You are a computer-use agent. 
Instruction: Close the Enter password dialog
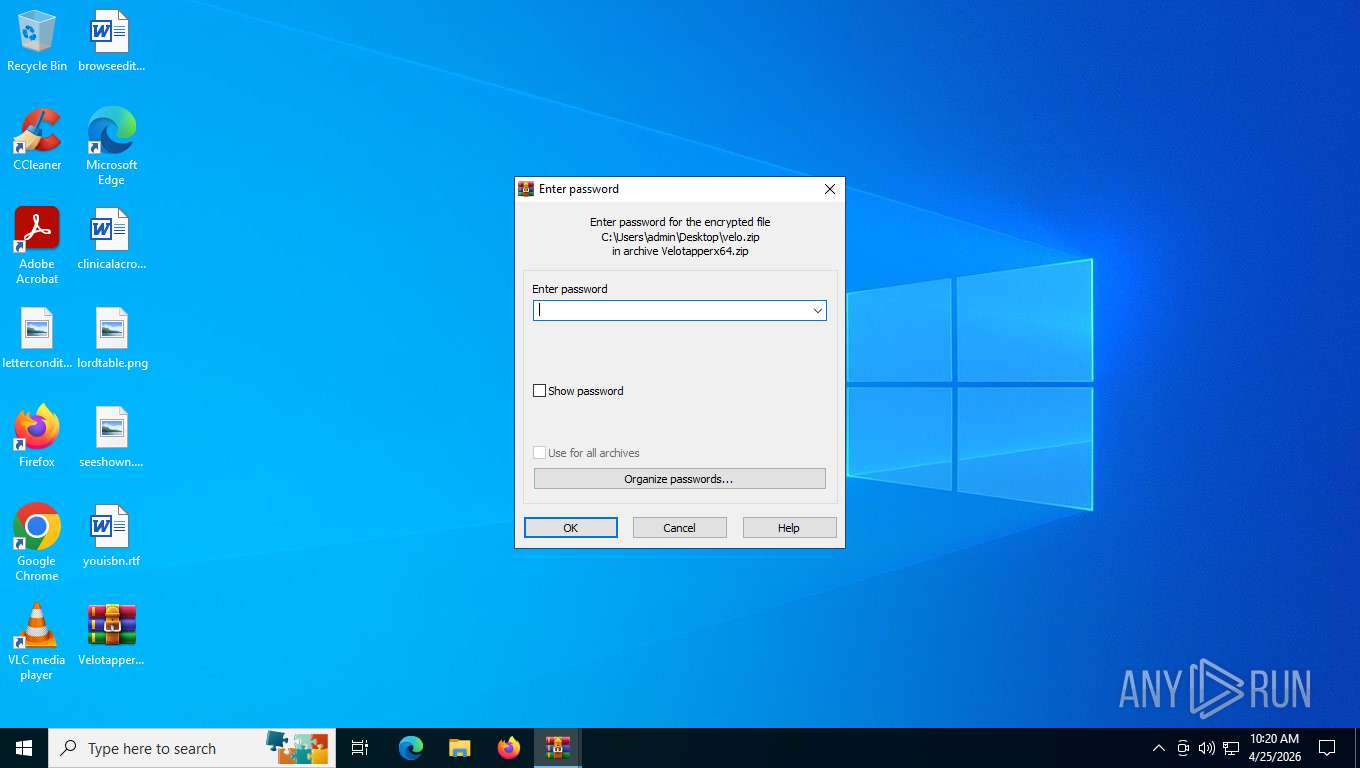click(x=829, y=189)
